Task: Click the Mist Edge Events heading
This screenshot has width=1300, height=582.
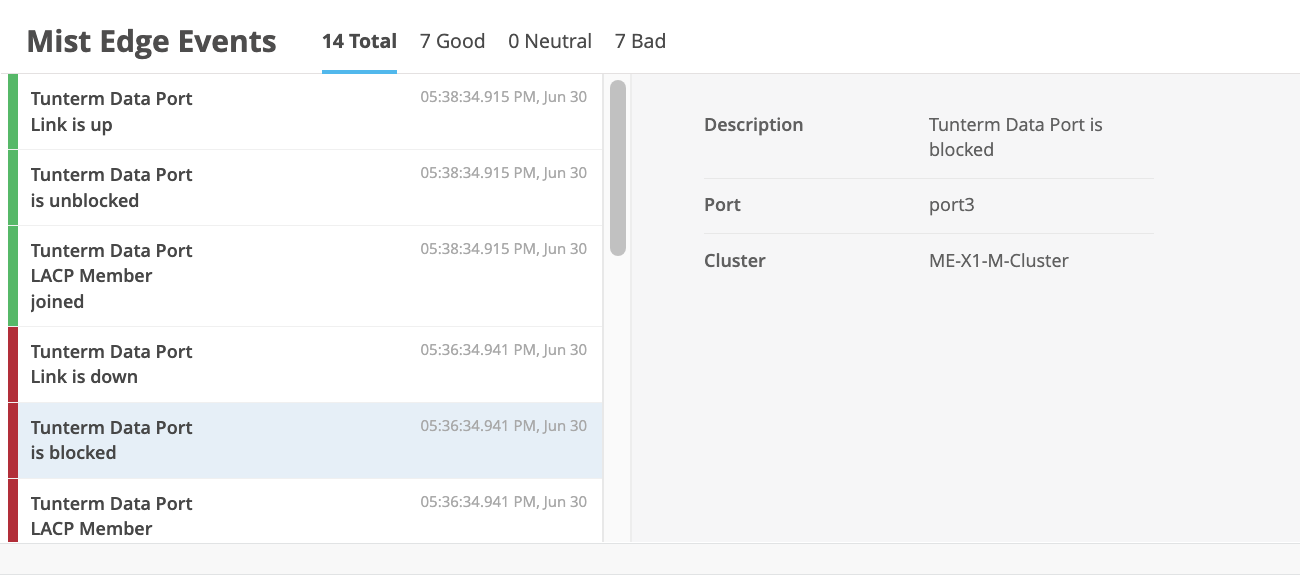Action: (151, 42)
